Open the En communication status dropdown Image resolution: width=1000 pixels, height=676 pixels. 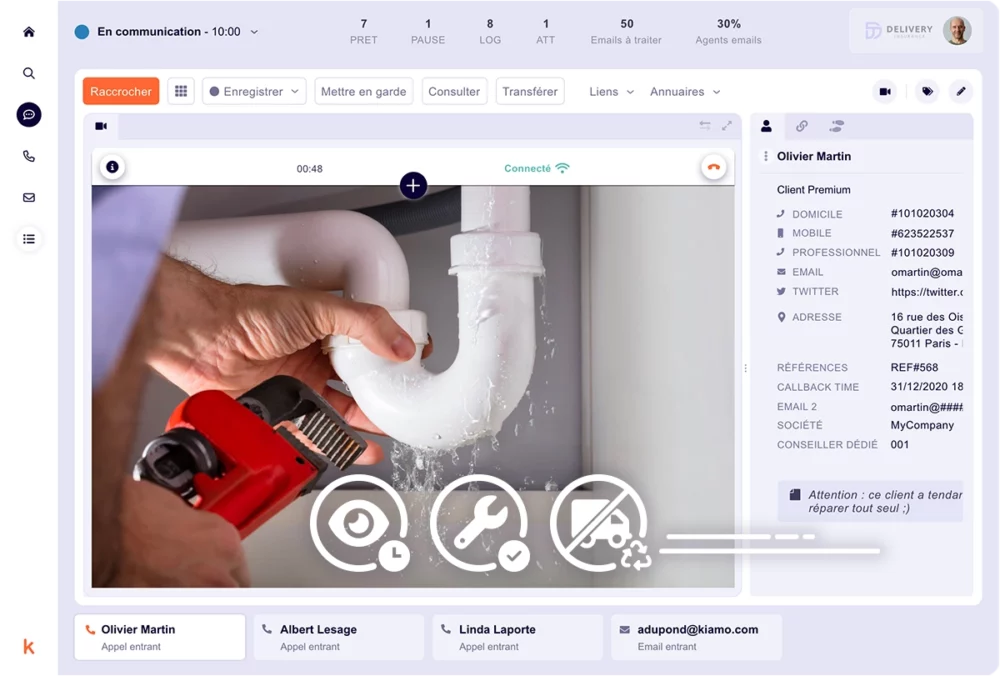click(167, 32)
